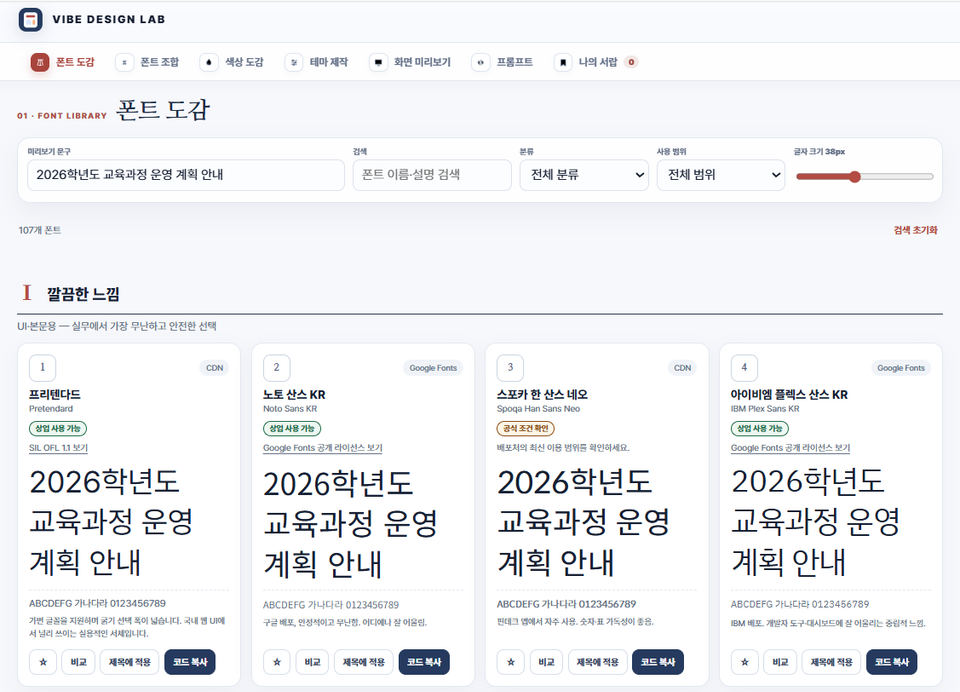Open Google Fonts license link for 노토 산스 KR
Screen dimensions: 960x692
[323, 448]
